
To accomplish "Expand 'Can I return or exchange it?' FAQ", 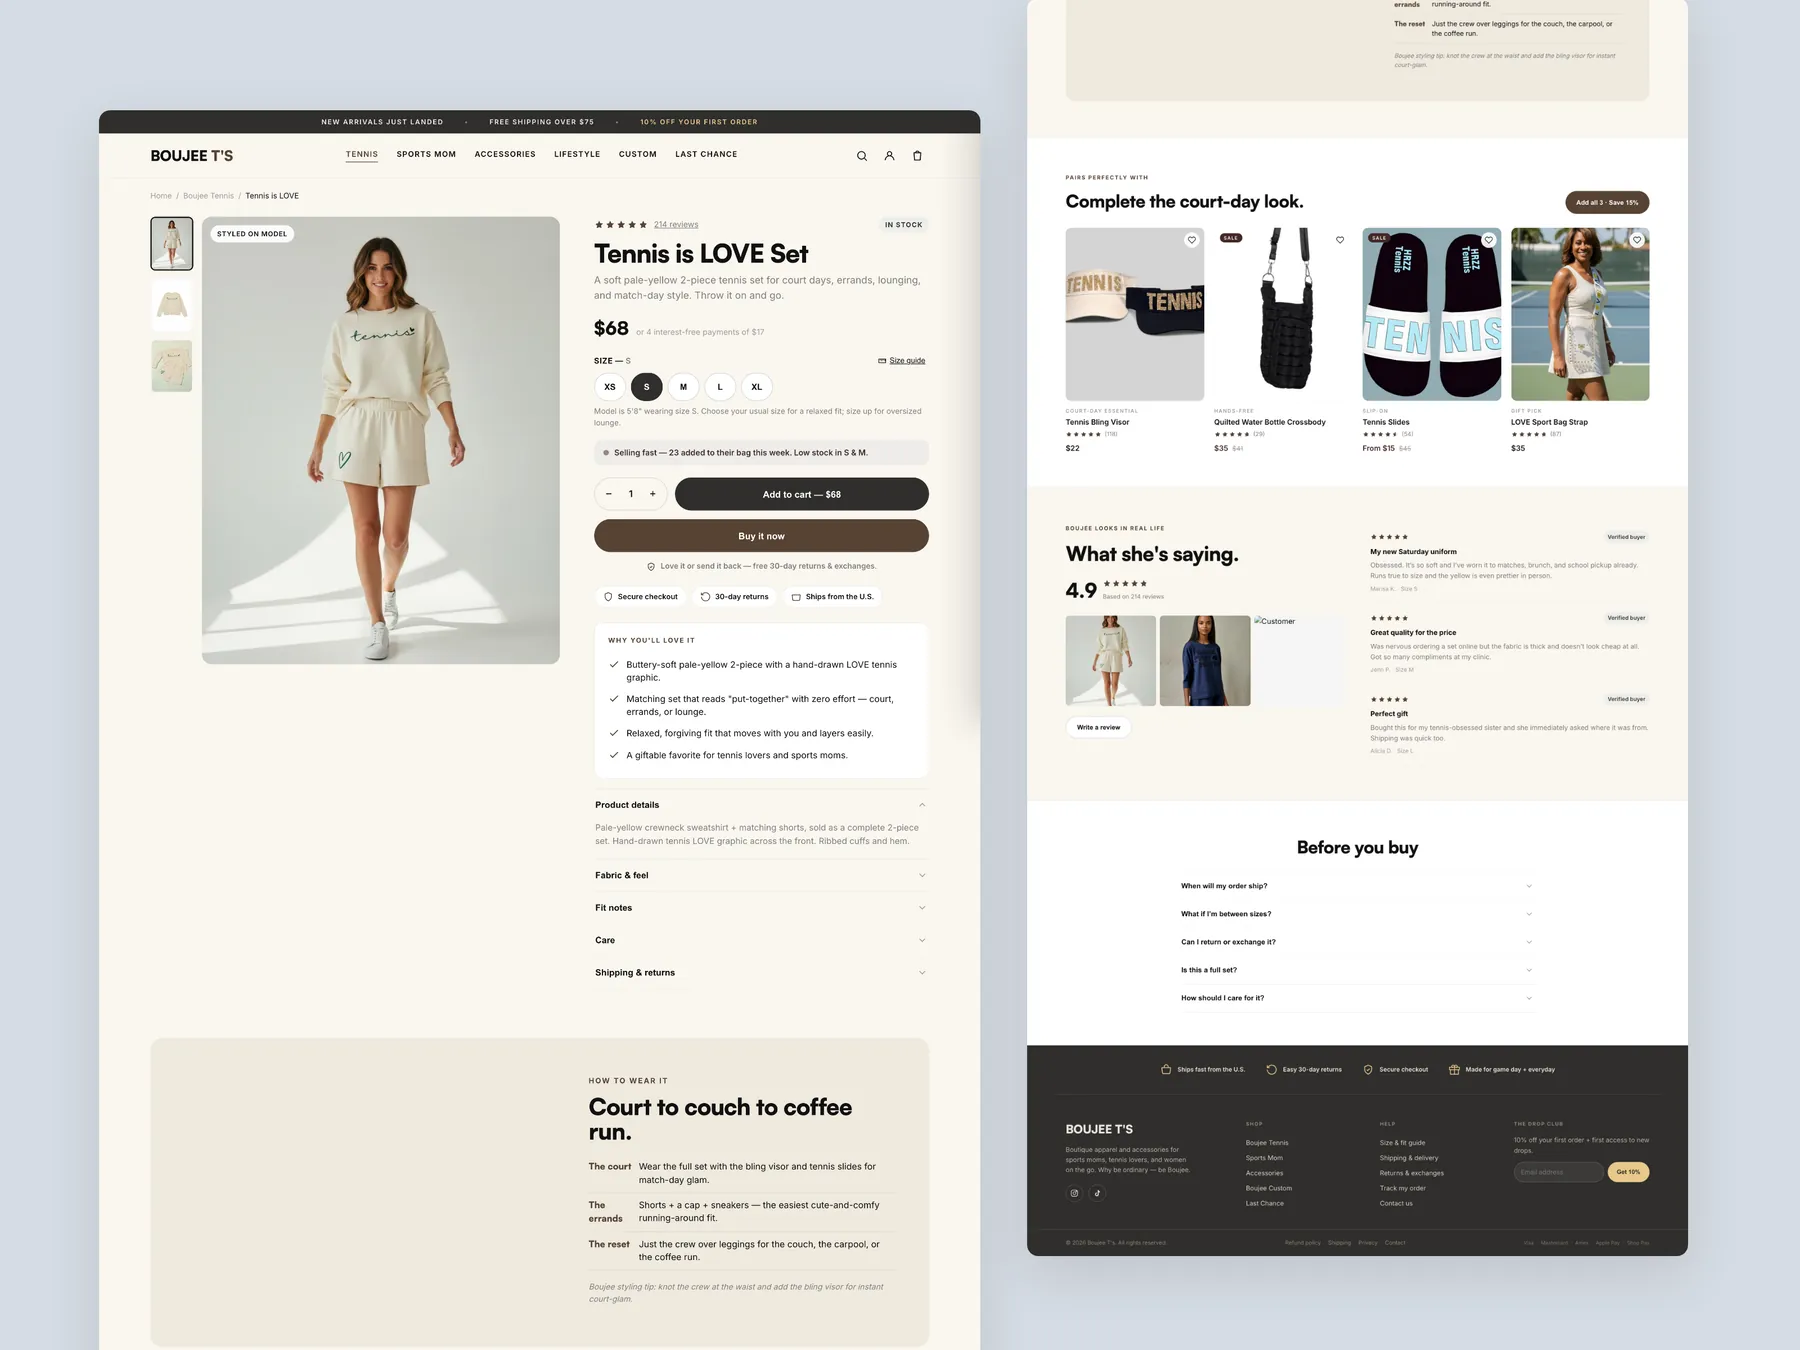I will 1357,942.
